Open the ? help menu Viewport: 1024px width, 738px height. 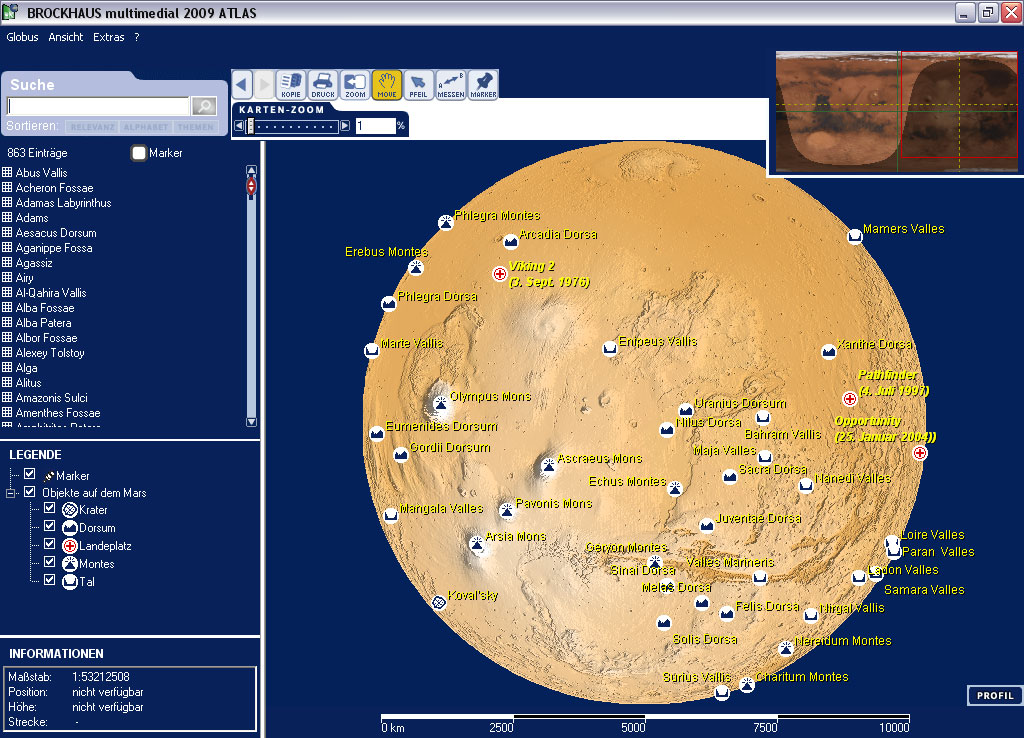pos(136,37)
